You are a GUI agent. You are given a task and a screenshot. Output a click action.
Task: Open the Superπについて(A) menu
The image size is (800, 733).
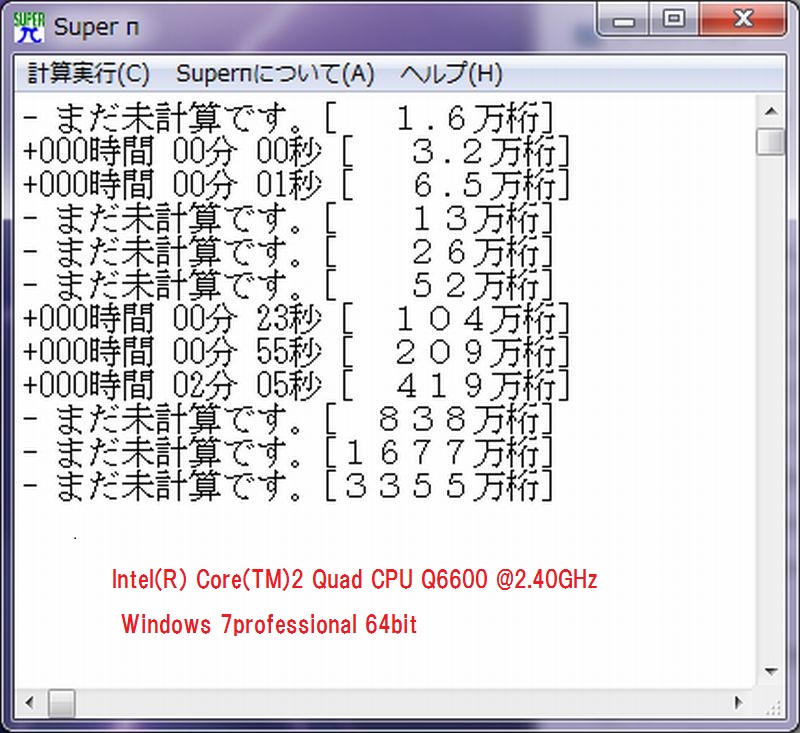click(275, 73)
